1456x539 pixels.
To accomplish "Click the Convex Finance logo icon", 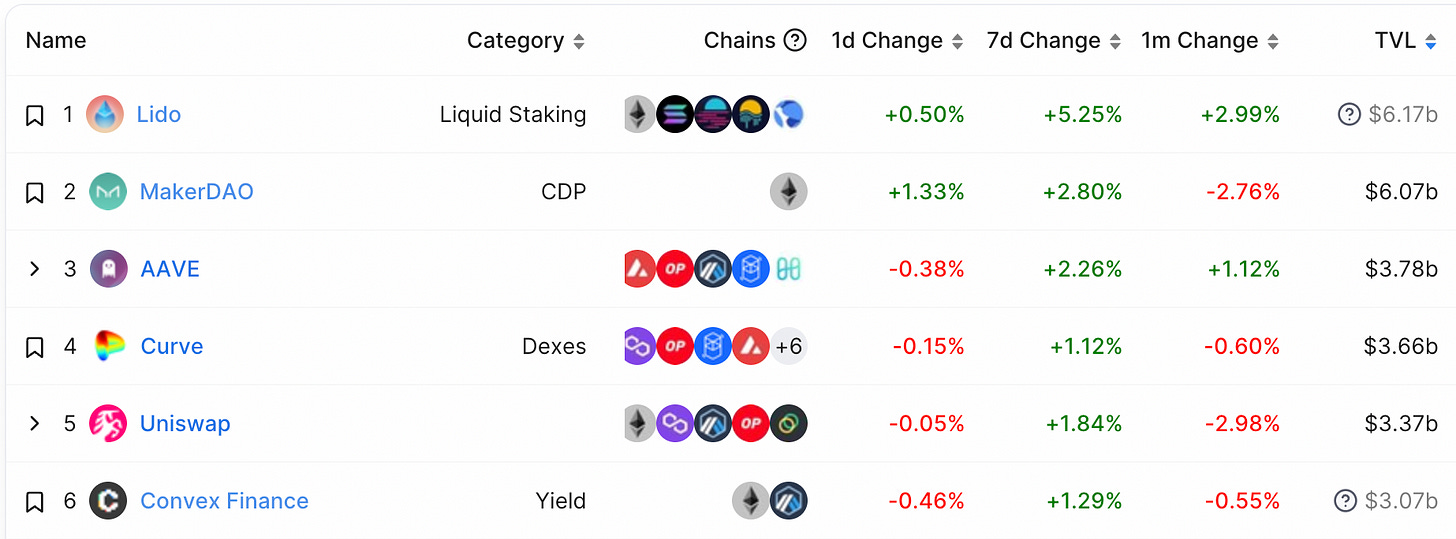I will point(108,501).
